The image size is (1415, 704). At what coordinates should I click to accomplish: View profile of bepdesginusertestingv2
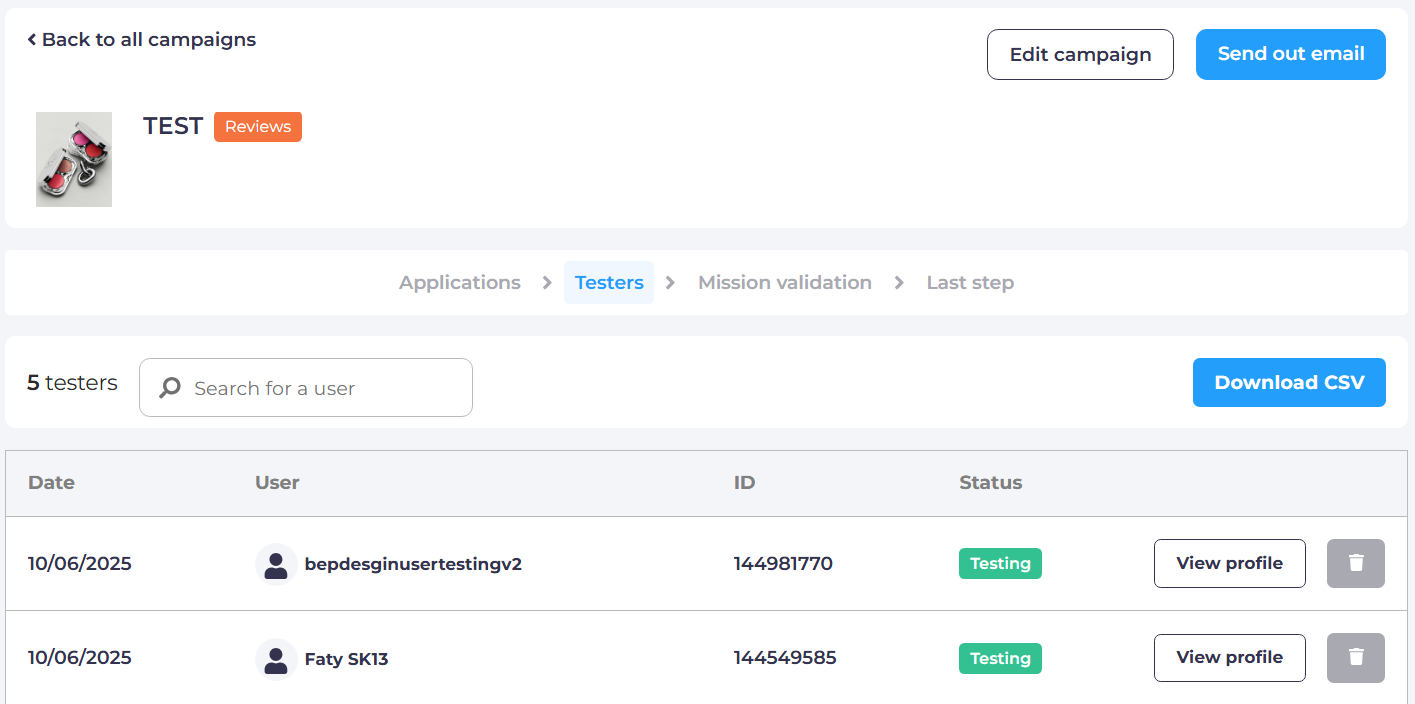[1229, 563]
